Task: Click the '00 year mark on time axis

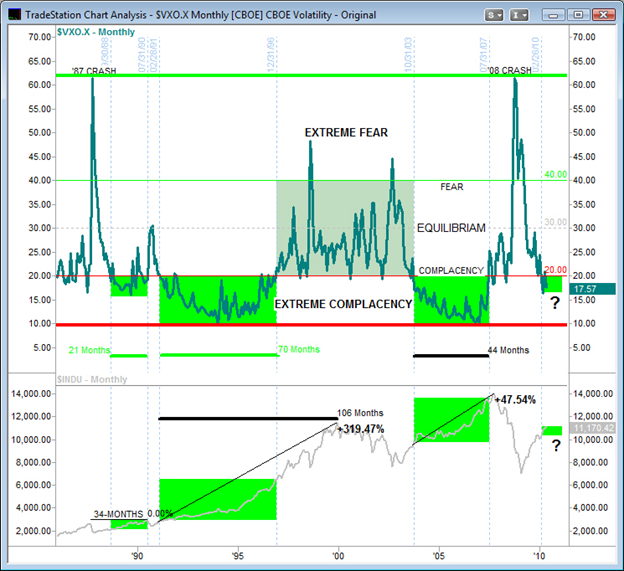Action: [x=338, y=555]
